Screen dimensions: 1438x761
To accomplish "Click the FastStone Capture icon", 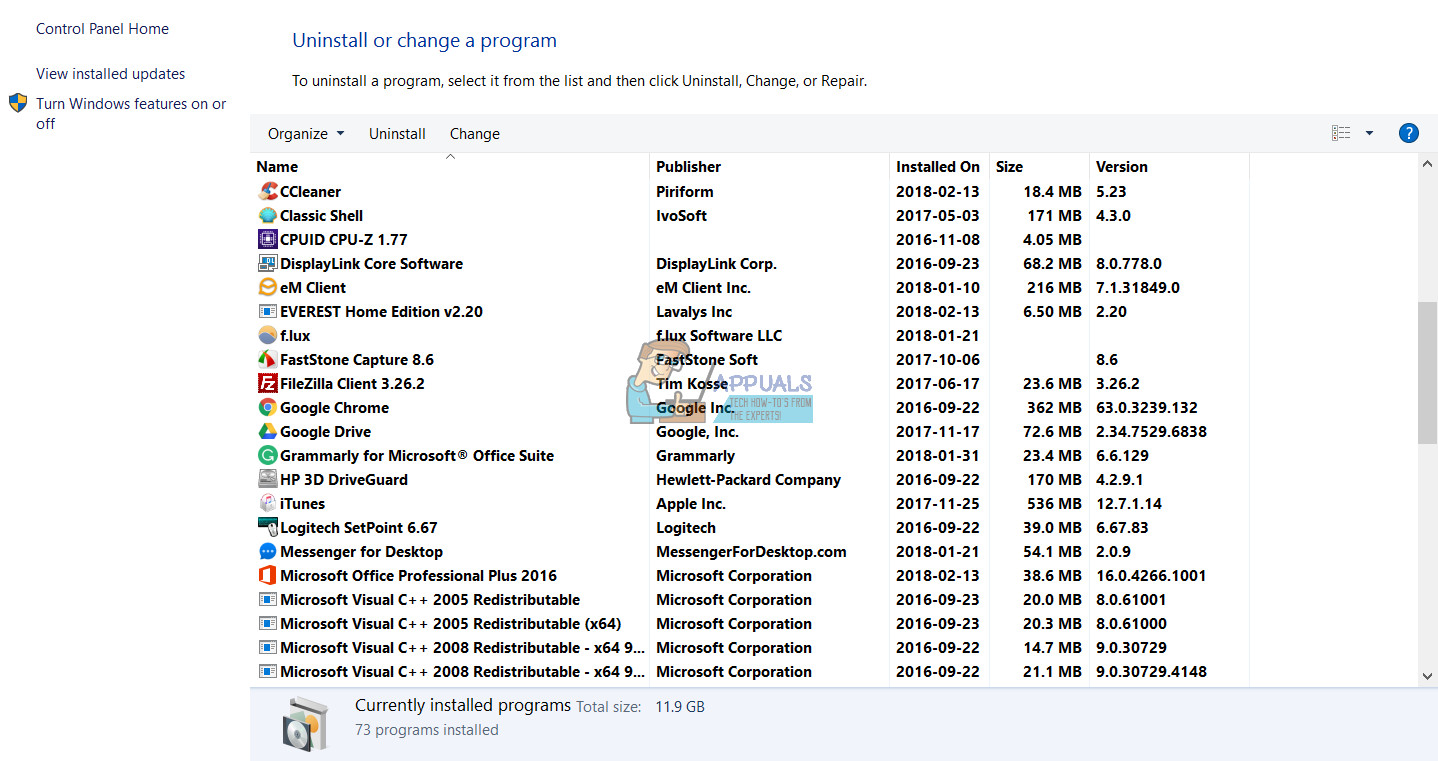I will [x=267, y=359].
